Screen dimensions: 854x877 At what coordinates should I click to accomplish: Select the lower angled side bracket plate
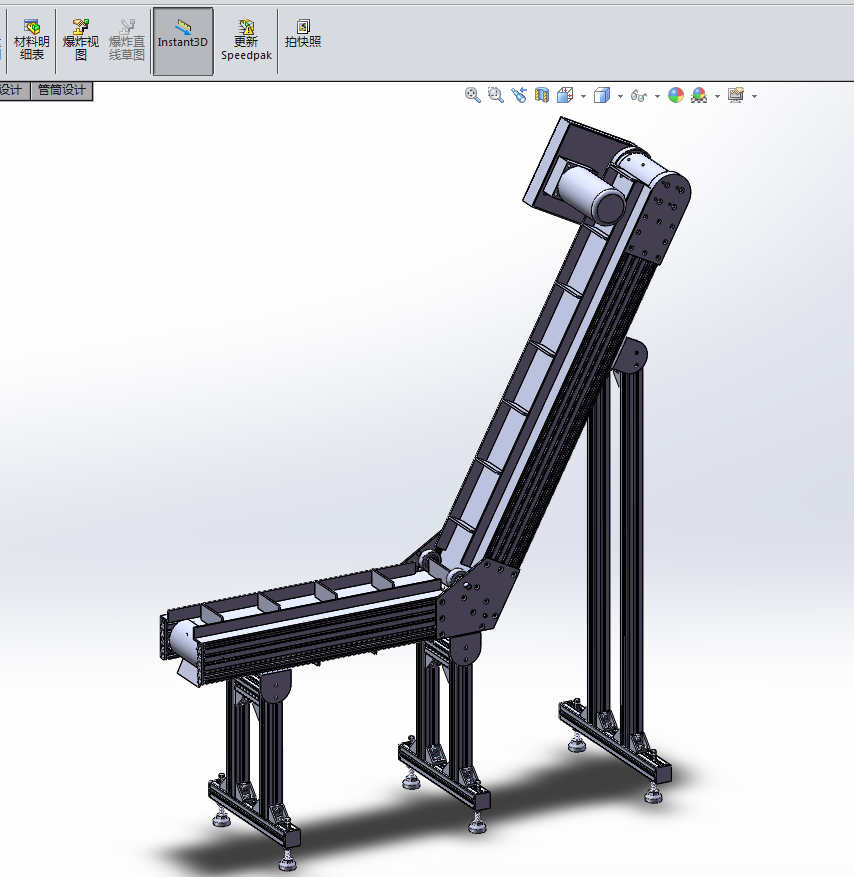(x=477, y=600)
